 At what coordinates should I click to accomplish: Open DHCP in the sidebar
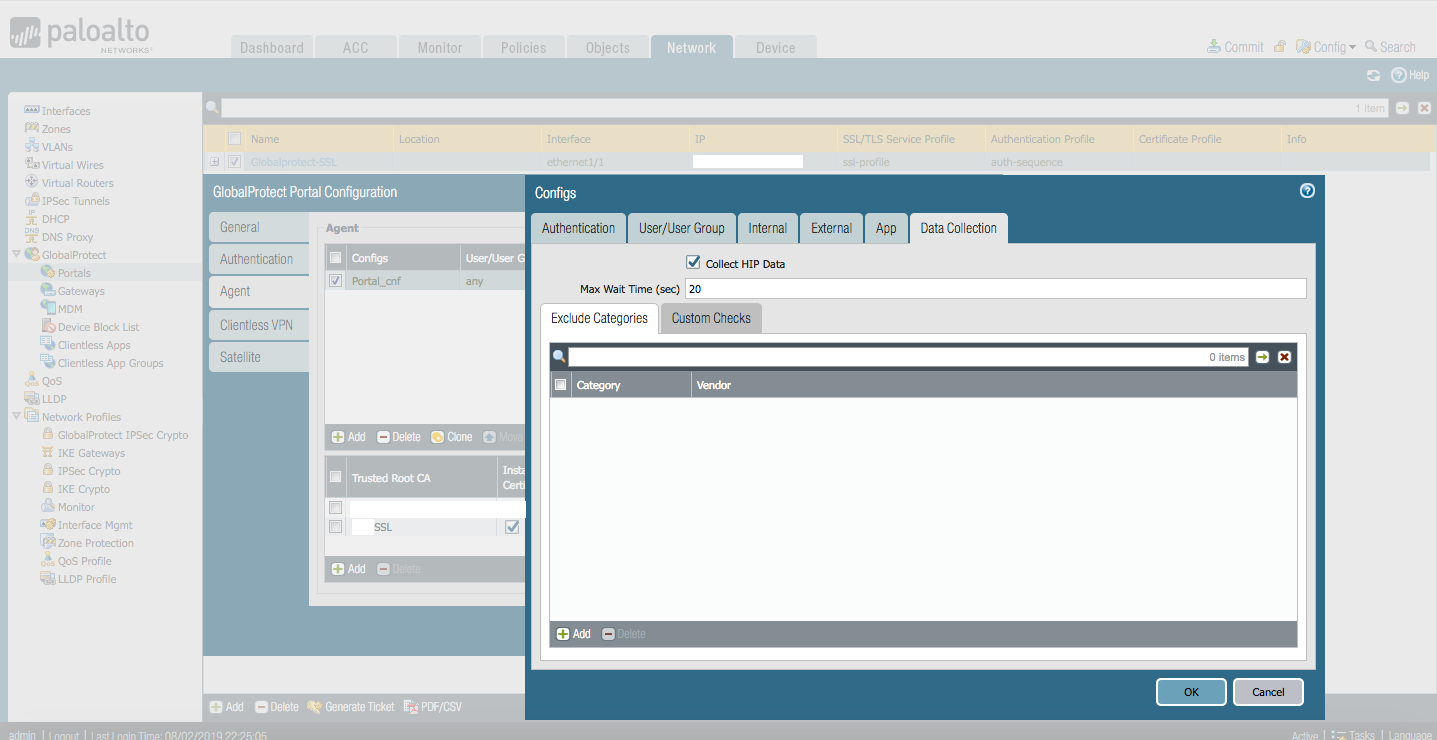(x=55, y=219)
